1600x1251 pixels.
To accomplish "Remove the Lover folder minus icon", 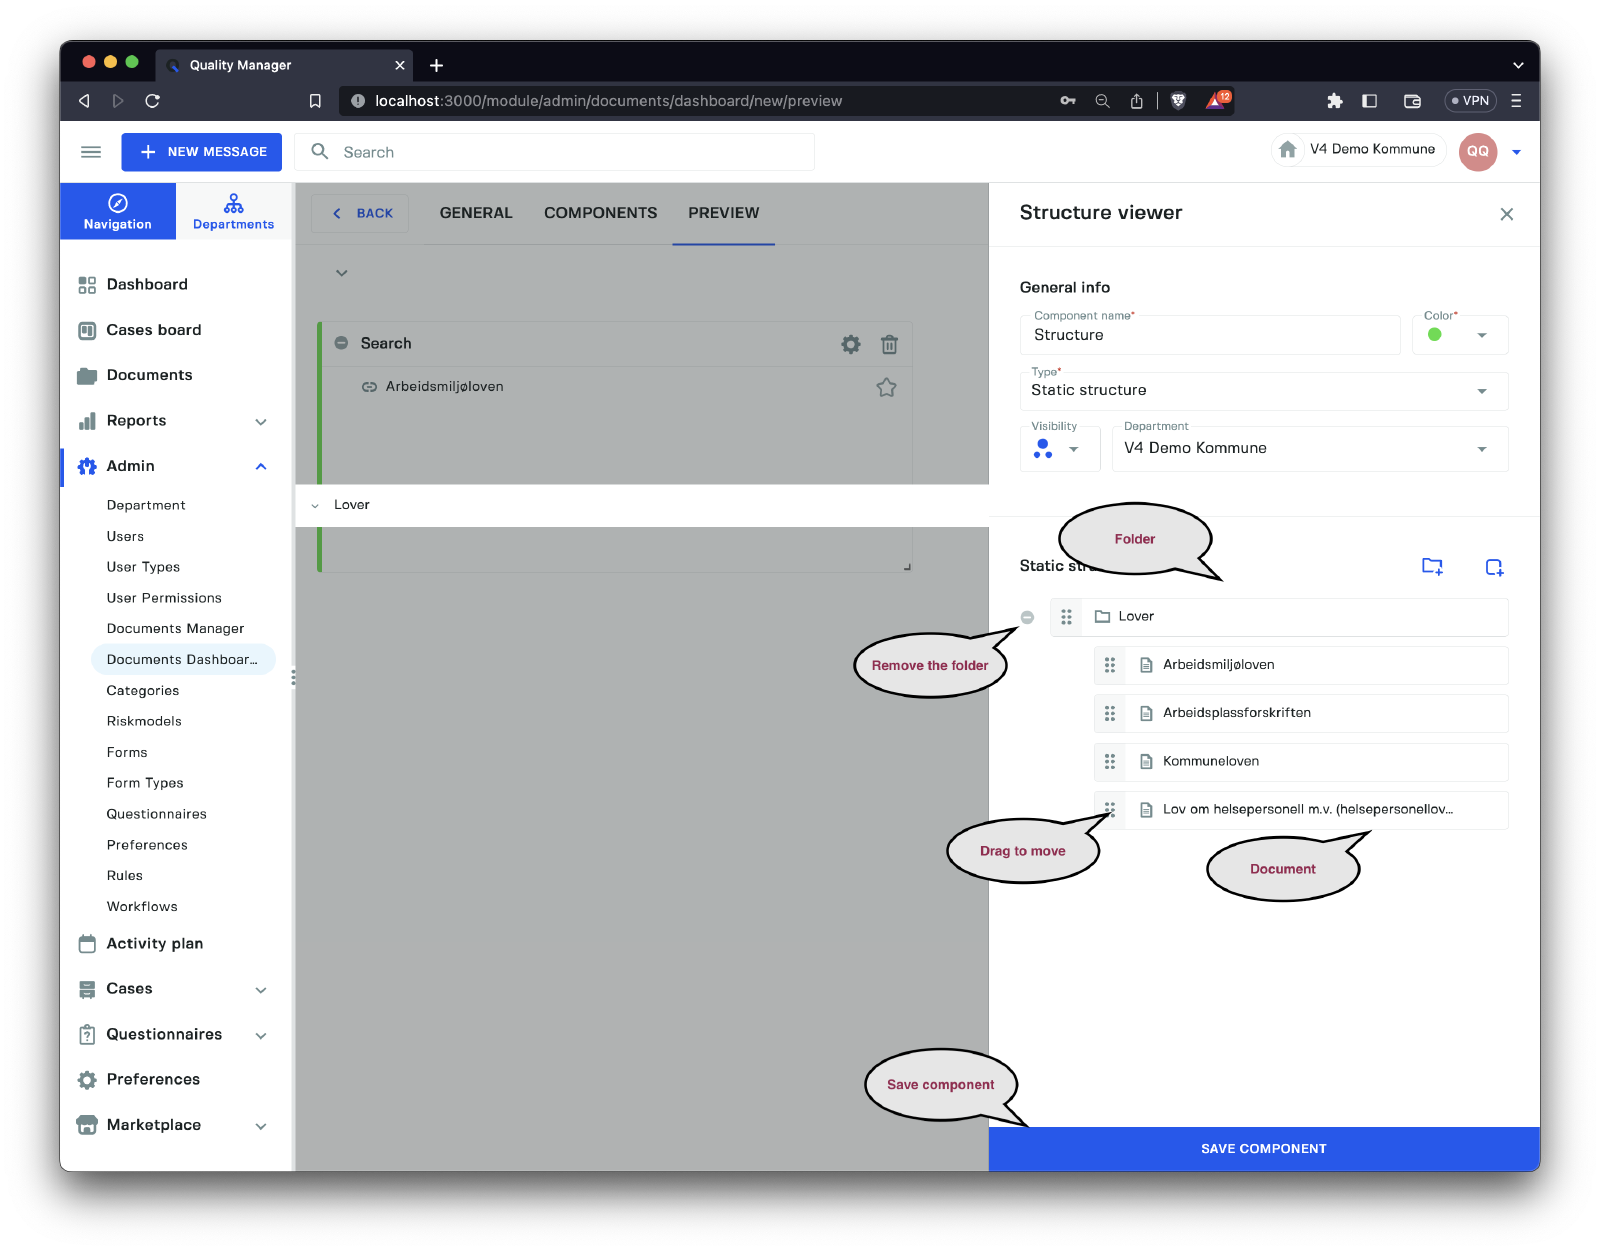I will click(x=1027, y=617).
